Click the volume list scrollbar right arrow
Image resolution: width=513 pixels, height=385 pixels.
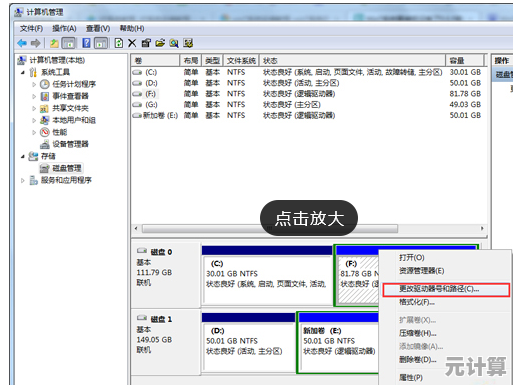(x=482, y=229)
